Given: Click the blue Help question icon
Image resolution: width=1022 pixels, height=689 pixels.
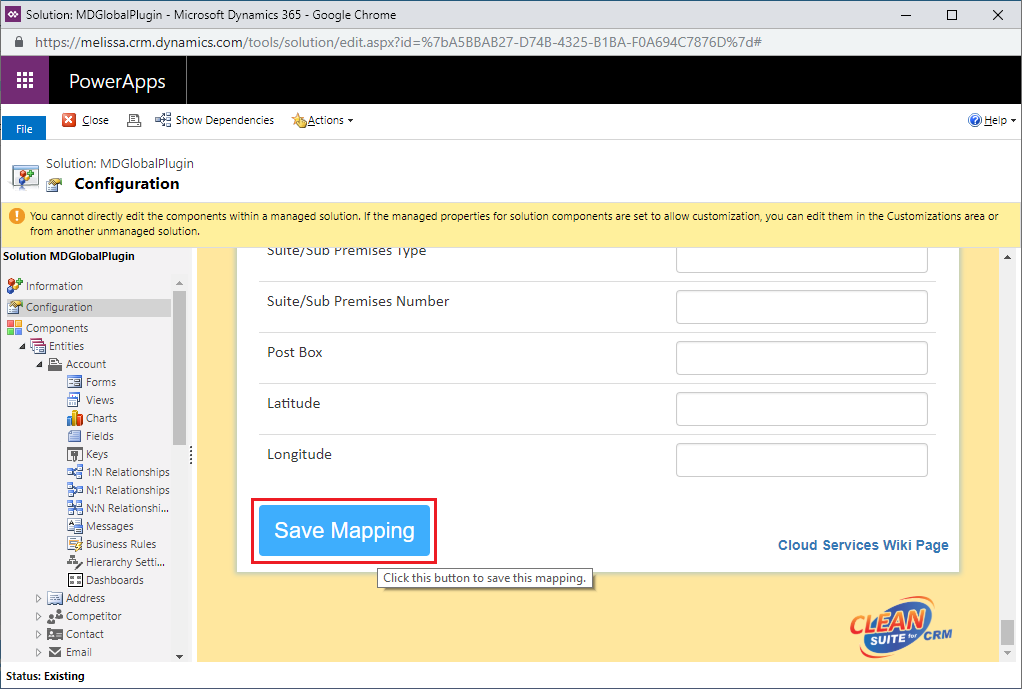Looking at the screenshot, I should (974, 120).
